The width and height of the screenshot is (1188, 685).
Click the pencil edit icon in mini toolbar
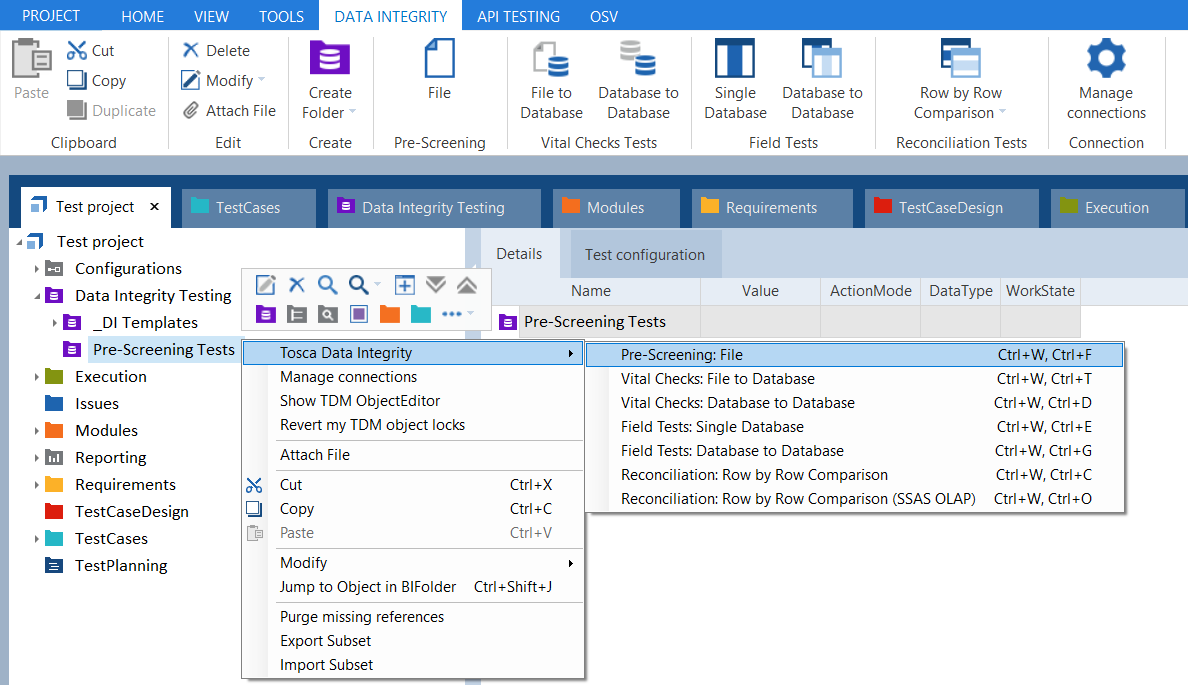[x=265, y=285]
